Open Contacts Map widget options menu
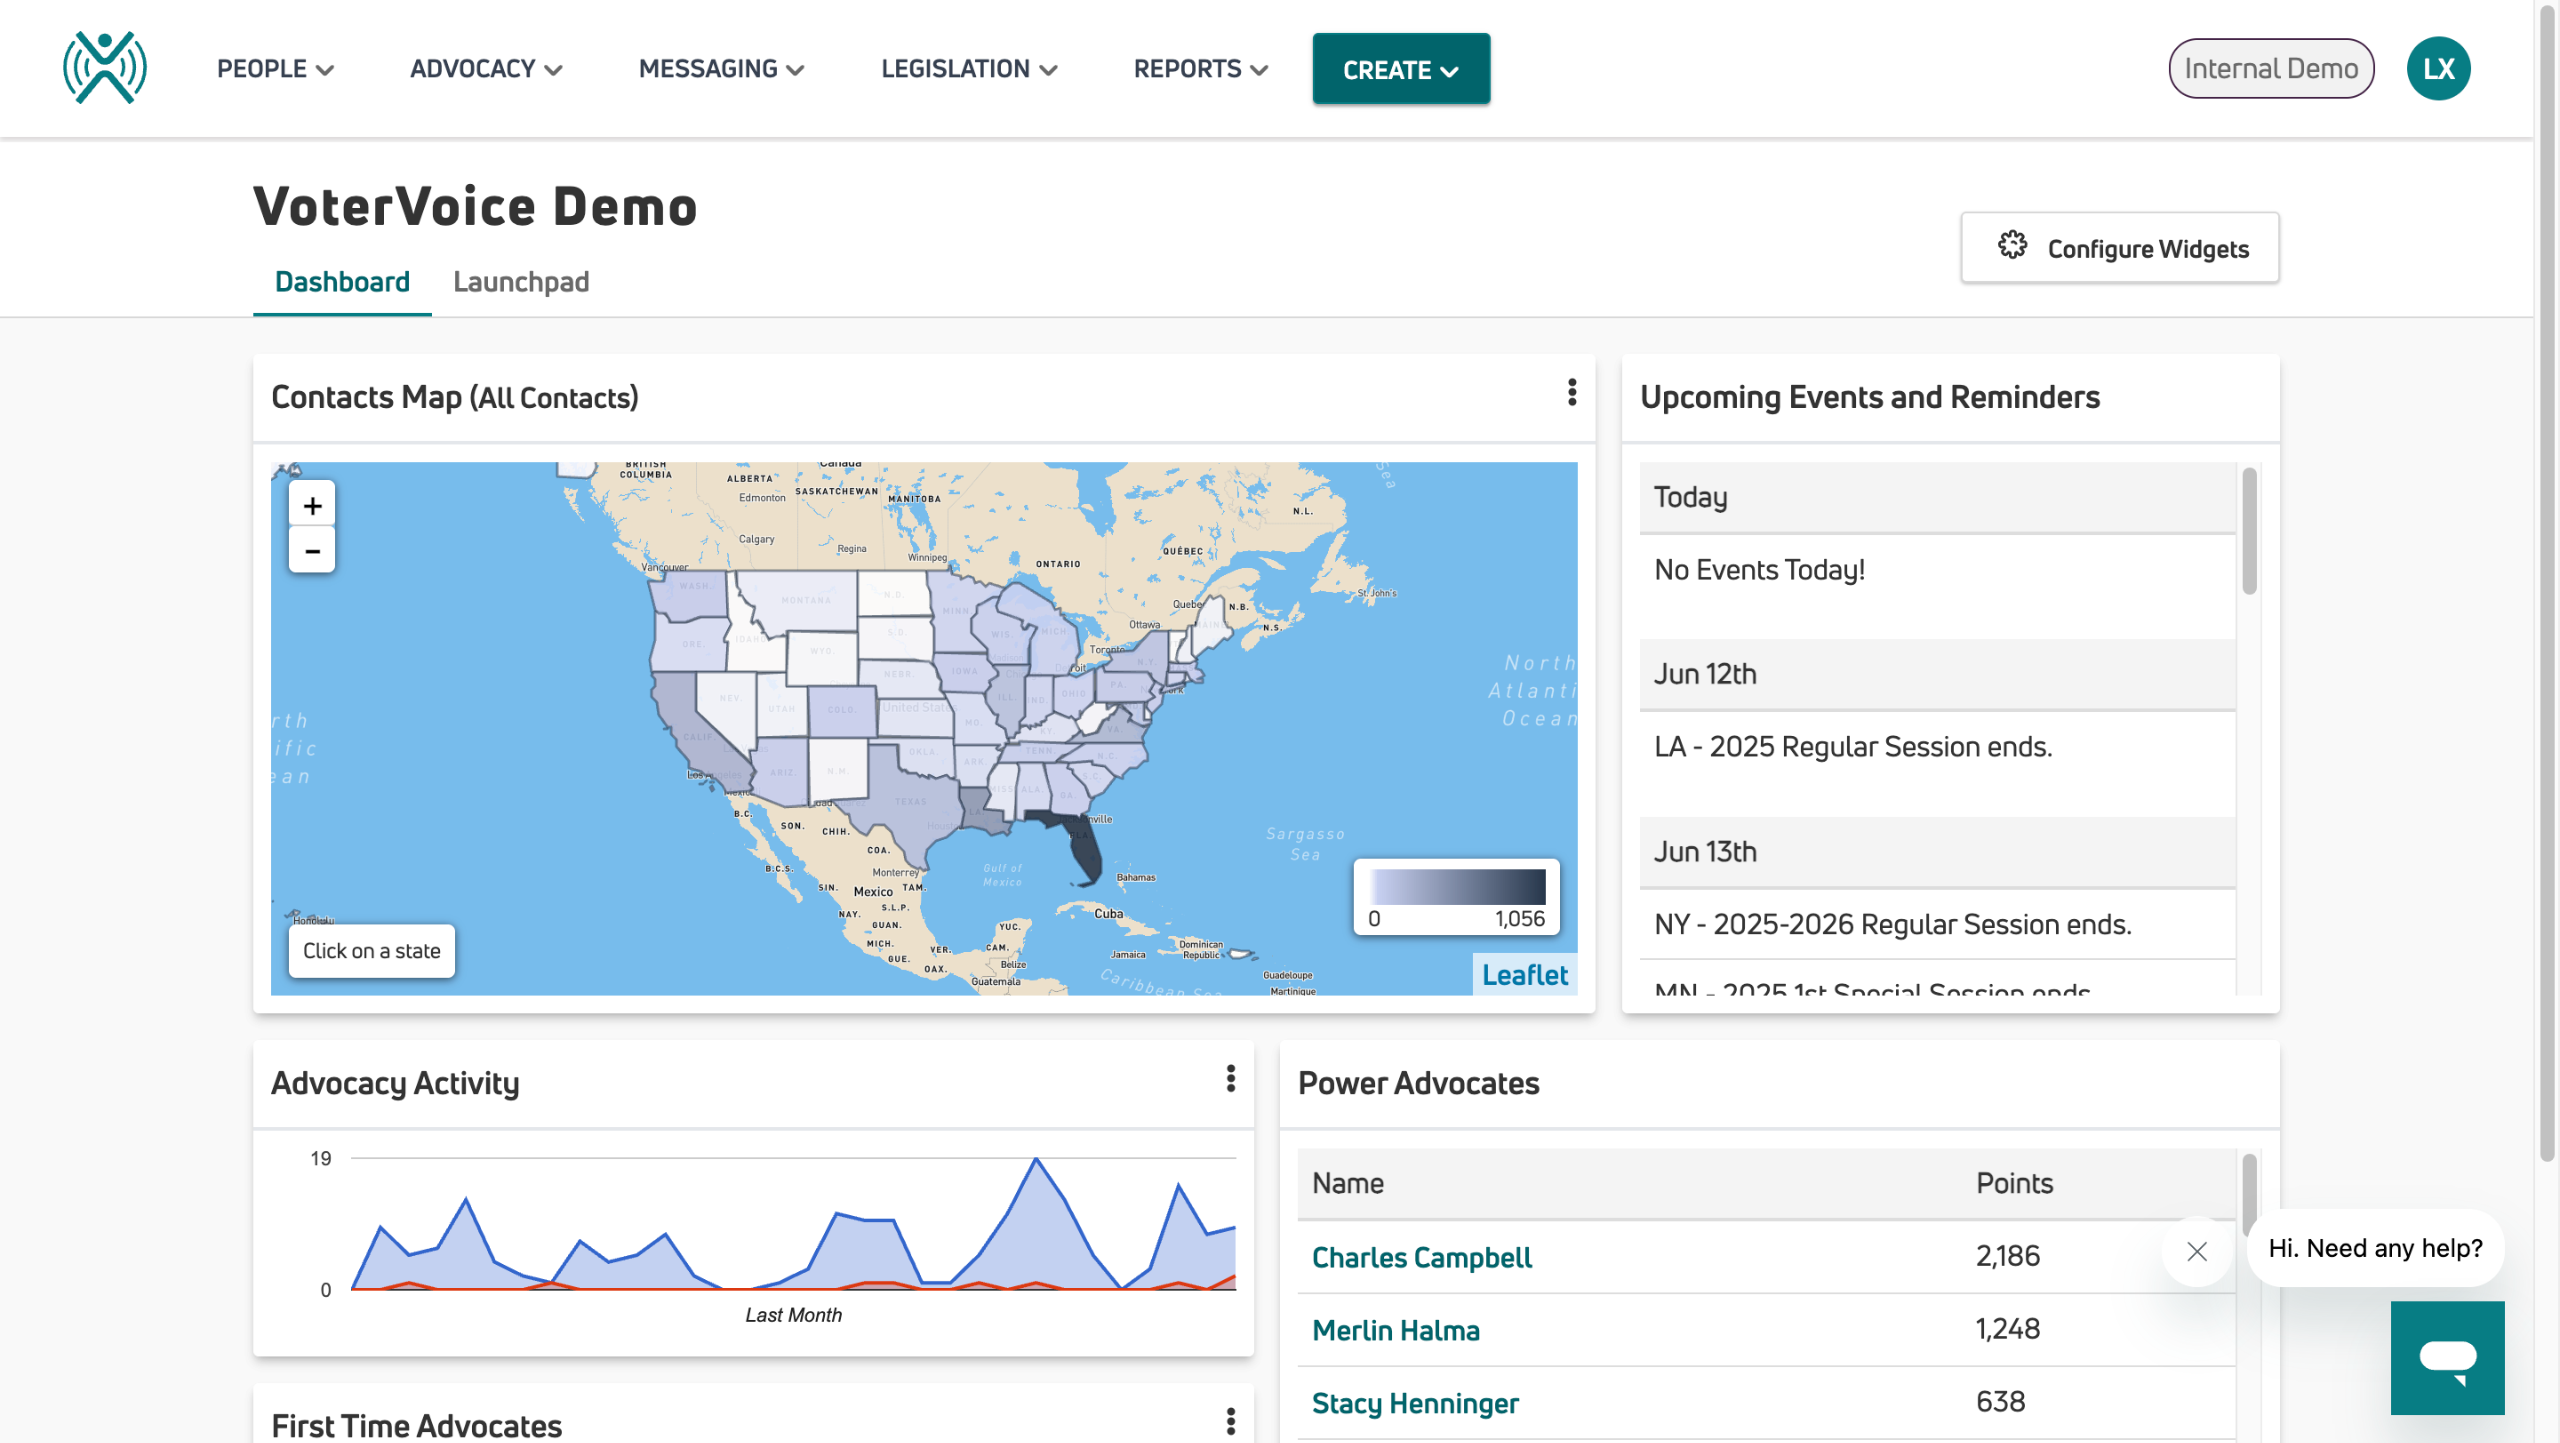This screenshot has height=1443, width=2560. tap(1572, 393)
